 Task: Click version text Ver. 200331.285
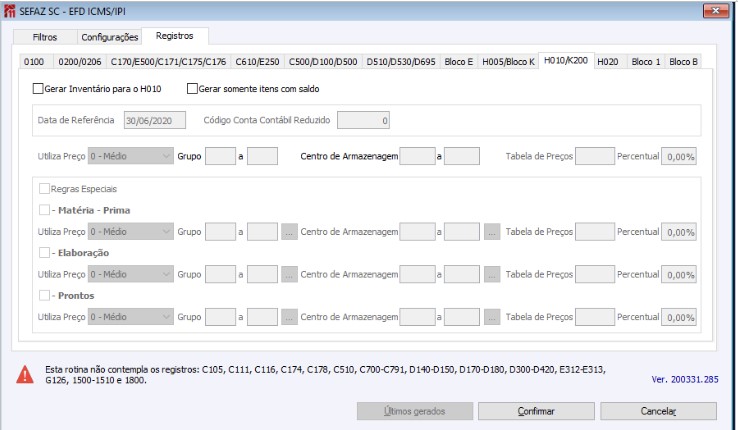click(685, 379)
